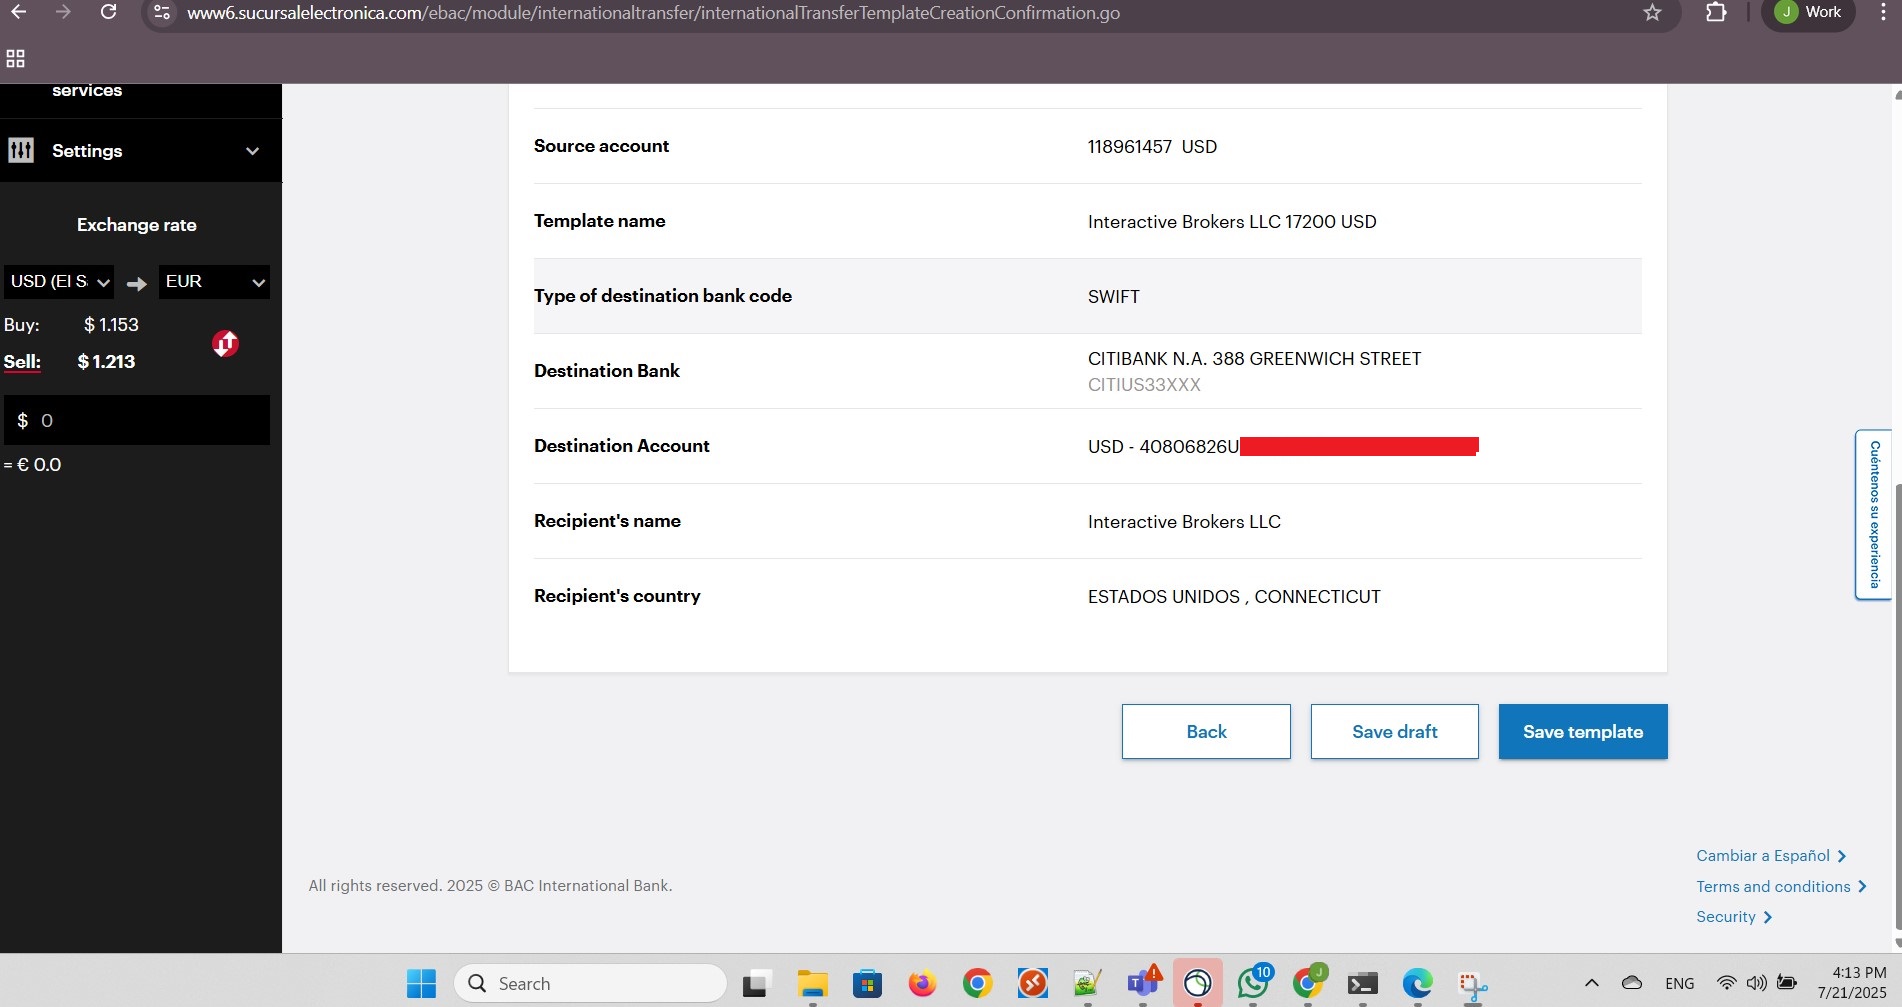
Task: Click the Settings sliders icon in the sidebar
Action: [x=20, y=150]
